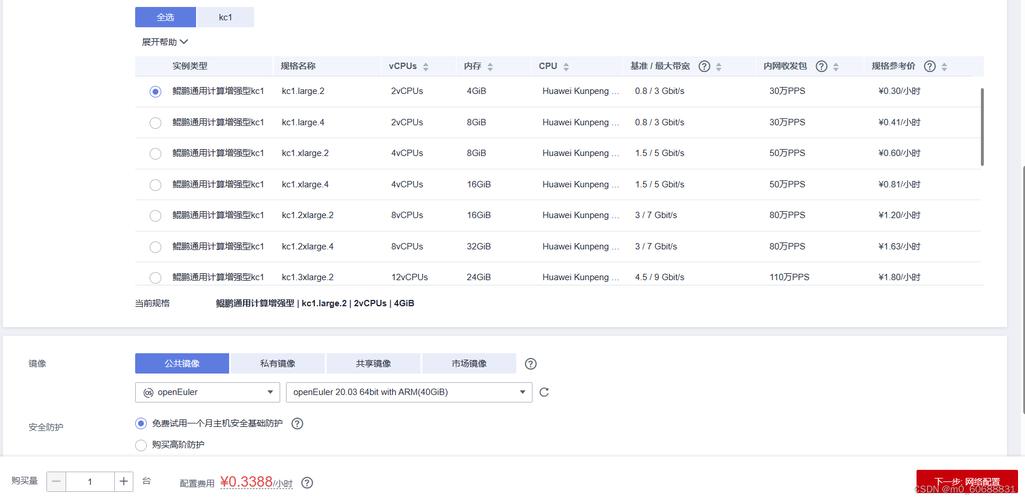Select kc1.xlarge.2 radio button

pyautogui.click(x=155, y=154)
